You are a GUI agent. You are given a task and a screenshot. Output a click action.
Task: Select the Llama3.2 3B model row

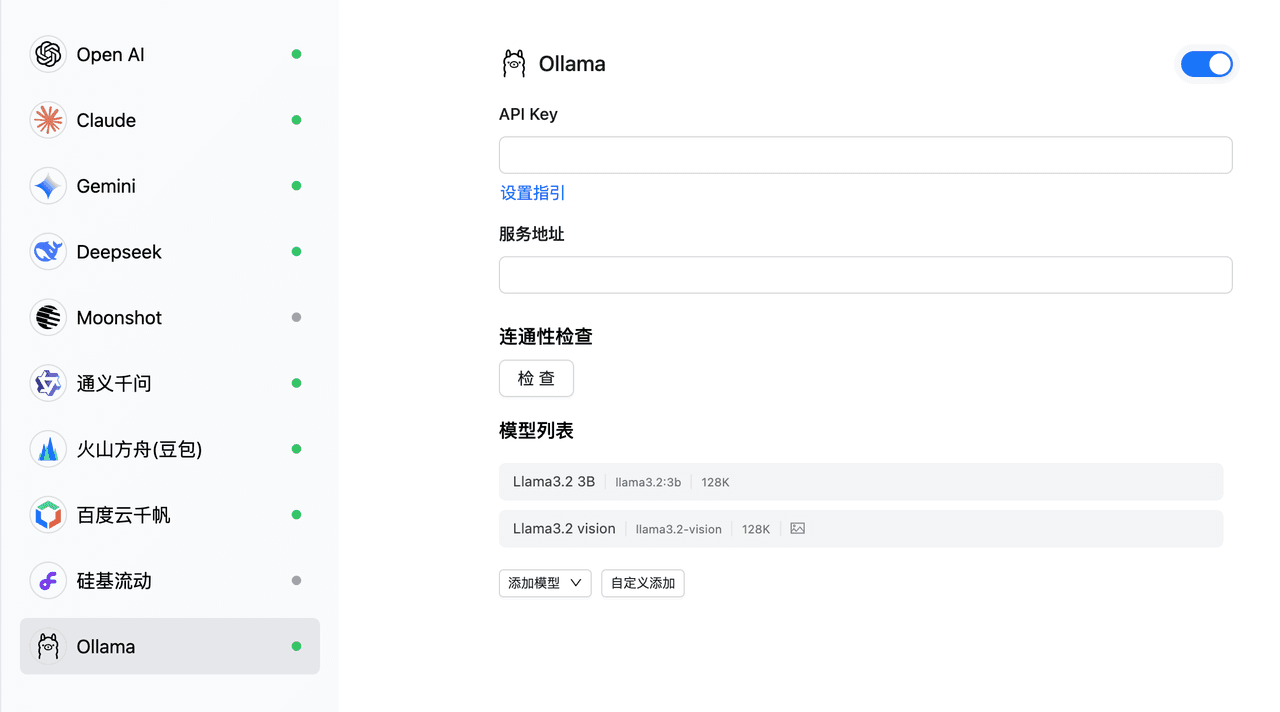coord(861,482)
